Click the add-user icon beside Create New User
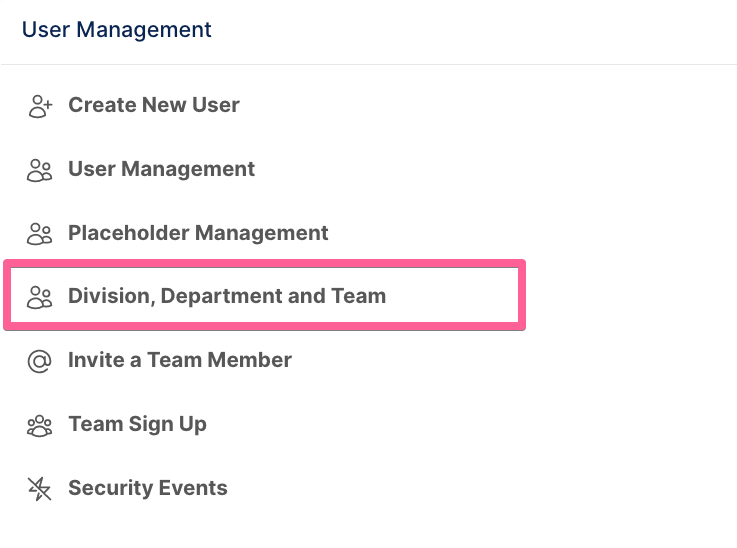This screenshot has width=737, height=548. click(x=40, y=106)
